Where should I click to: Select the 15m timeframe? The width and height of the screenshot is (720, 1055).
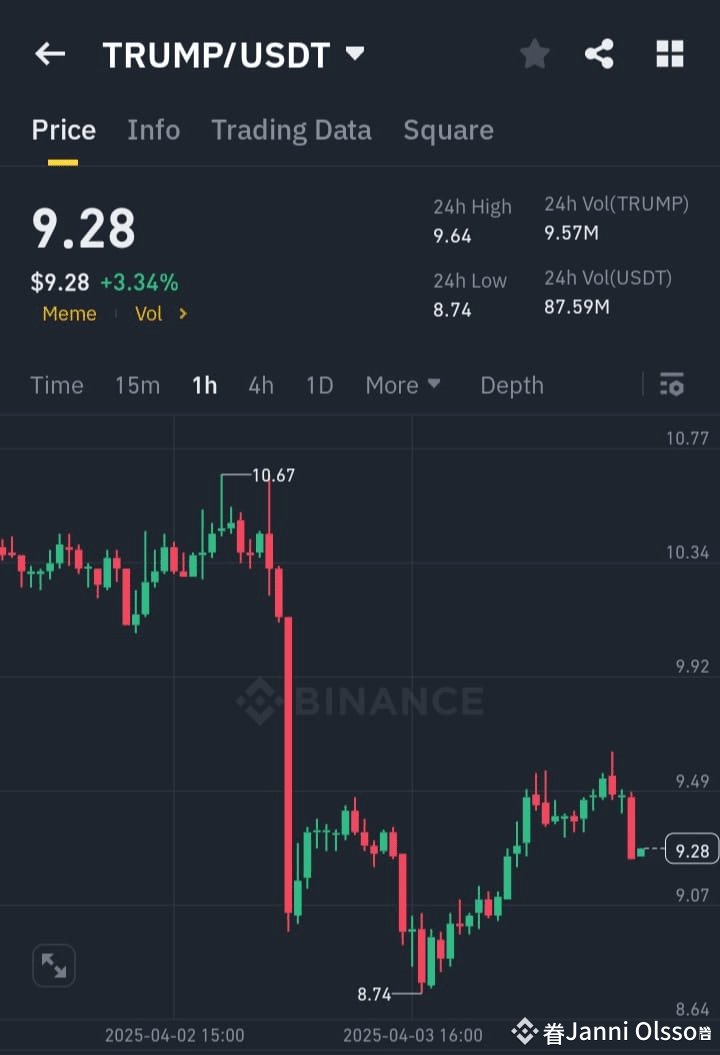coord(137,385)
